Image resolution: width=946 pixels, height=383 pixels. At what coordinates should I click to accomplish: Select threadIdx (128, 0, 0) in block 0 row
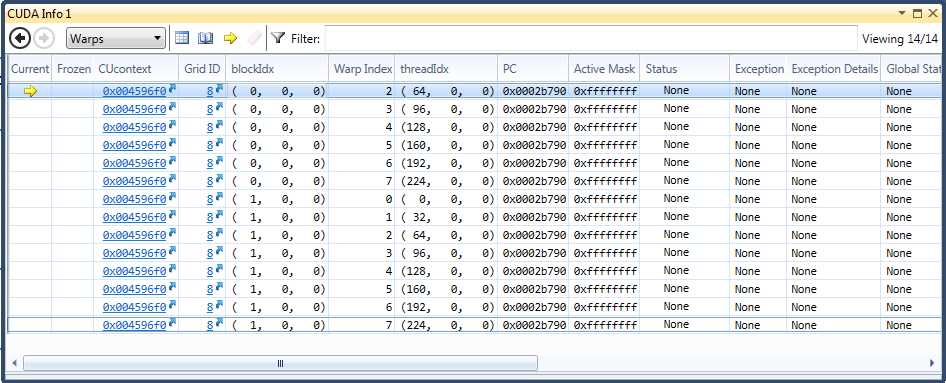(x=448, y=127)
